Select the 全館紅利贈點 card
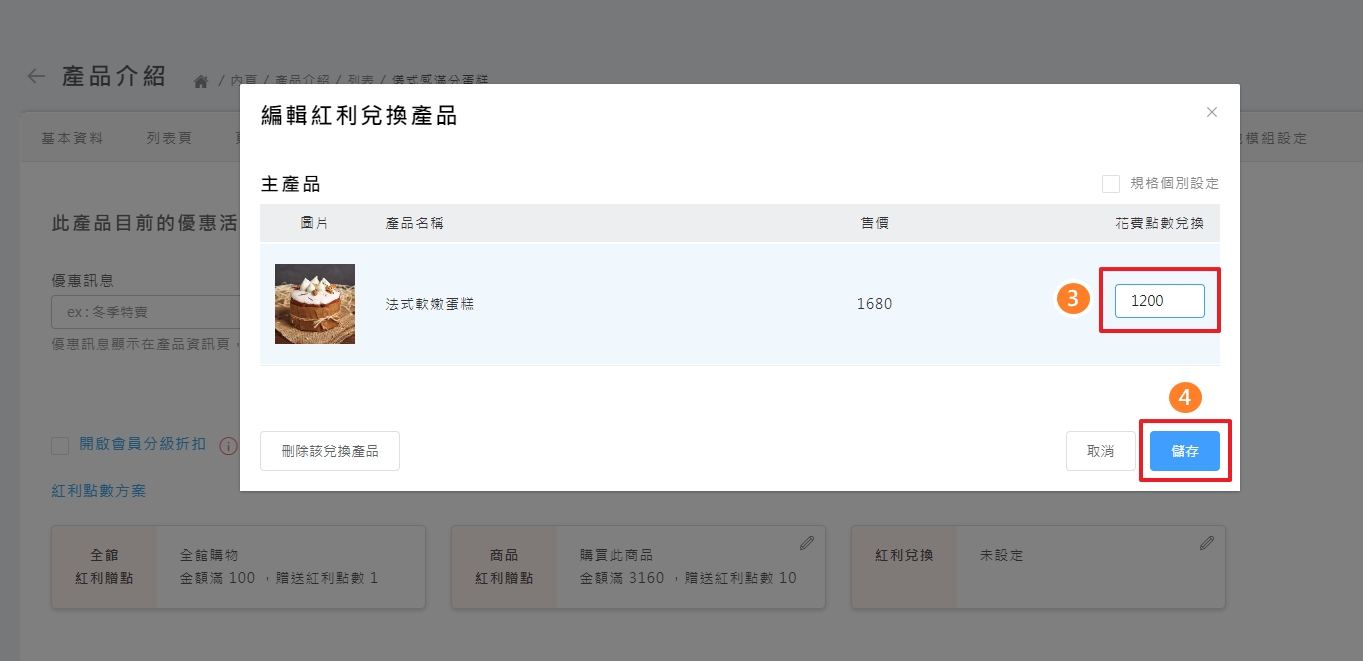Viewport: 1363px width, 661px height. pos(238,567)
